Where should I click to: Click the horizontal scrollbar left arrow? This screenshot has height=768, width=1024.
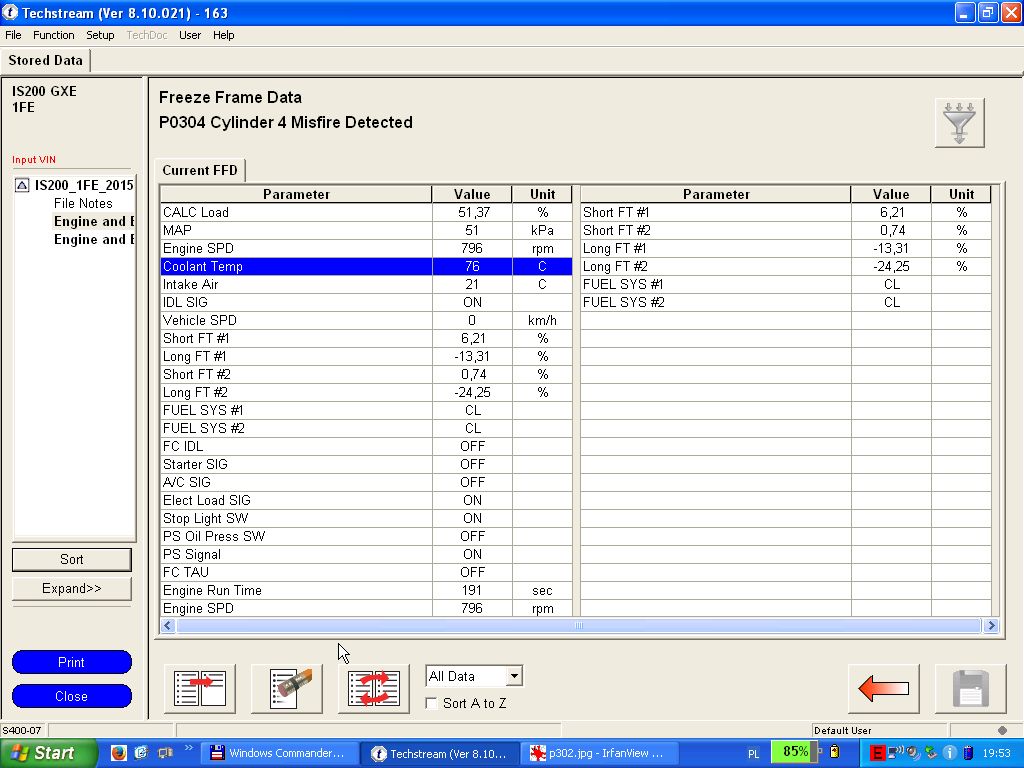pos(168,626)
